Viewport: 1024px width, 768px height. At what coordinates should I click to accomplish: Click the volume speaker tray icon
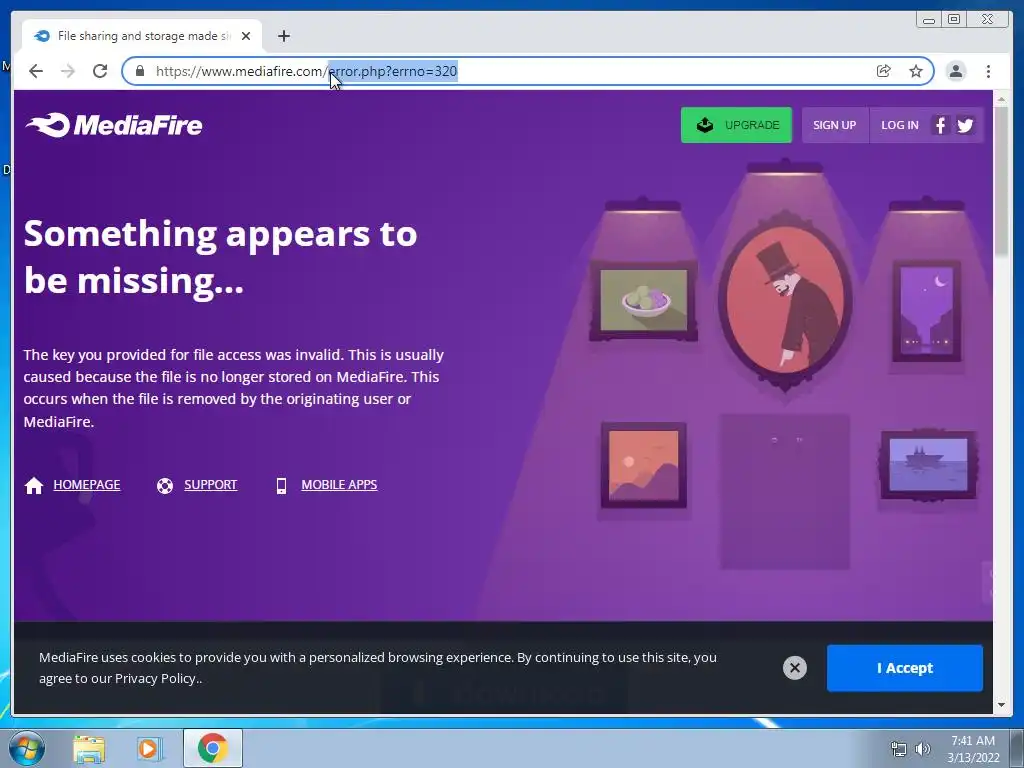coord(923,749)
